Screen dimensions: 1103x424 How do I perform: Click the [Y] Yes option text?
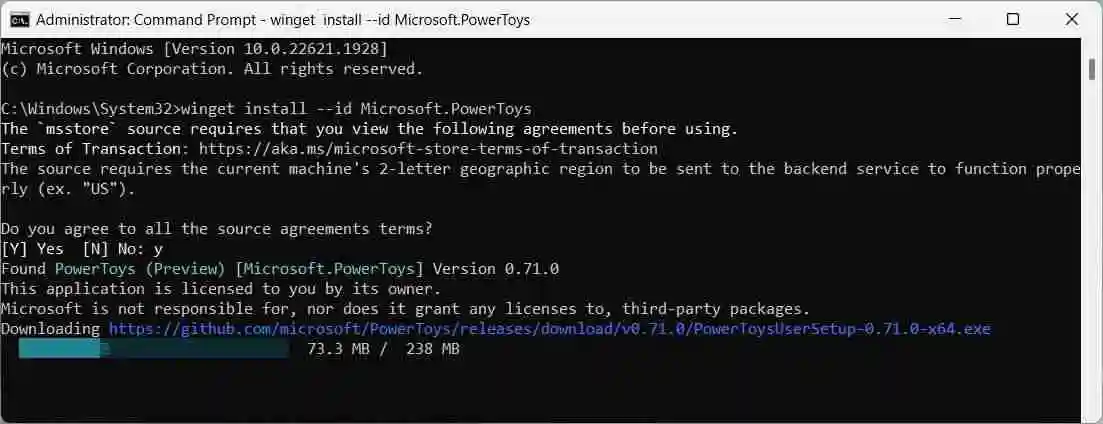click(x=32, y=249)
